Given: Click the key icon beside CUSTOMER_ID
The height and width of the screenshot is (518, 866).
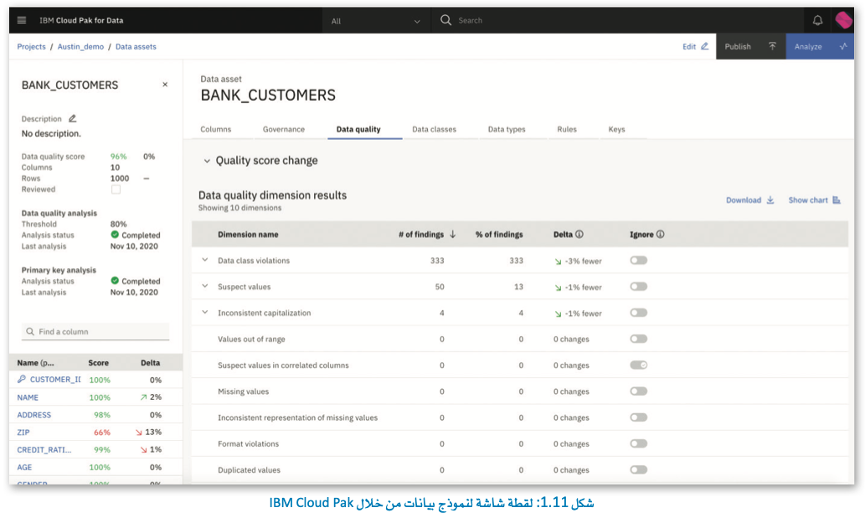Looking at the screenshot, I should click(x=22, y=379).
